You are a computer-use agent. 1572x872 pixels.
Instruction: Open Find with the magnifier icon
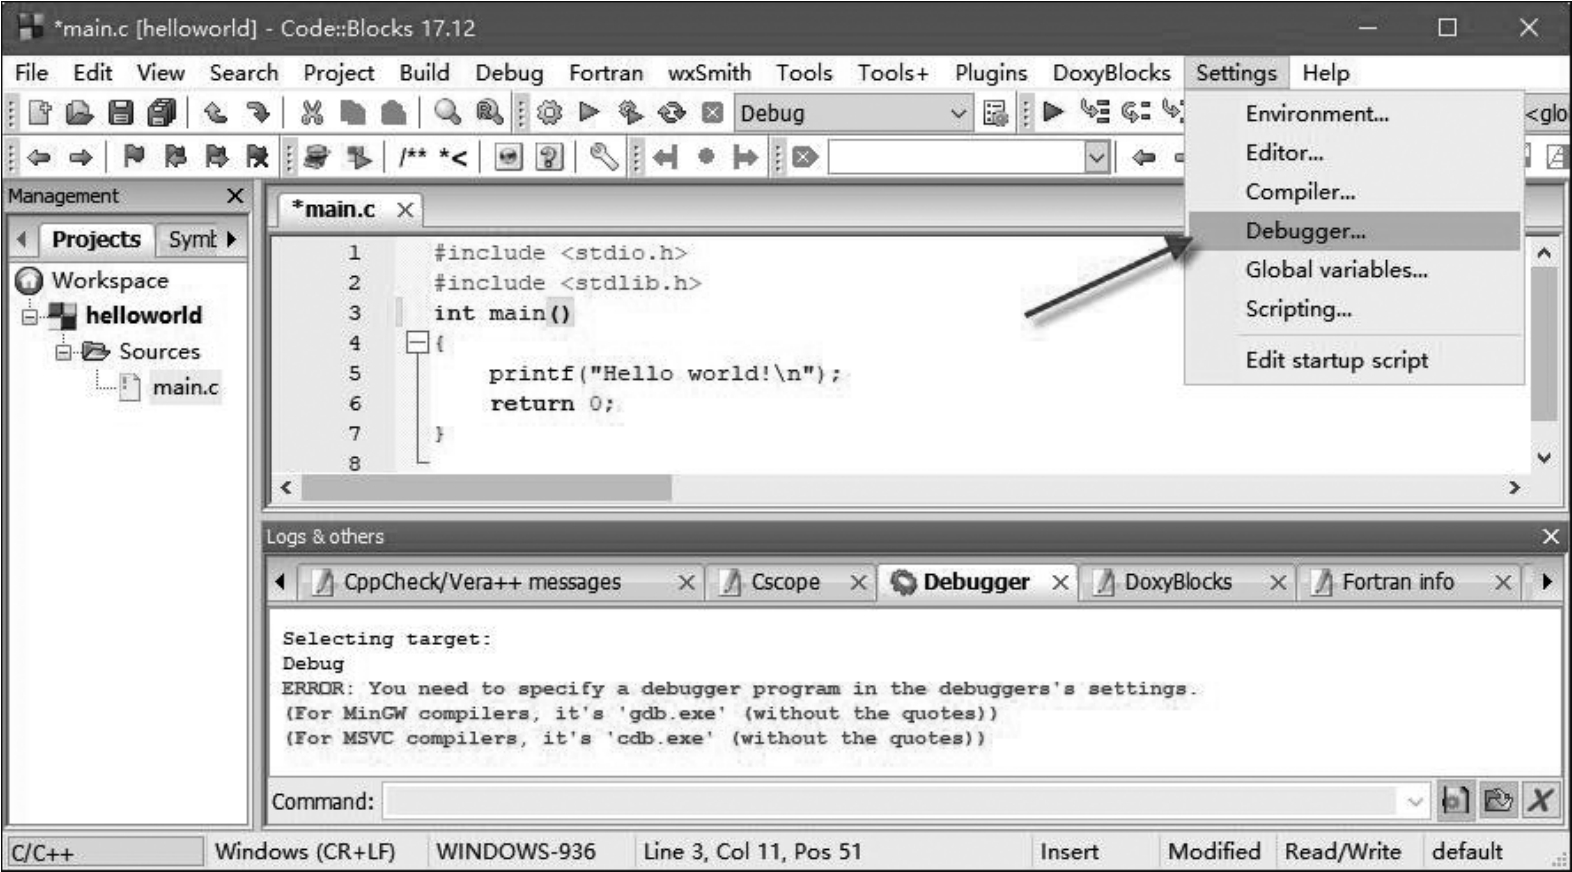point(447,113)
